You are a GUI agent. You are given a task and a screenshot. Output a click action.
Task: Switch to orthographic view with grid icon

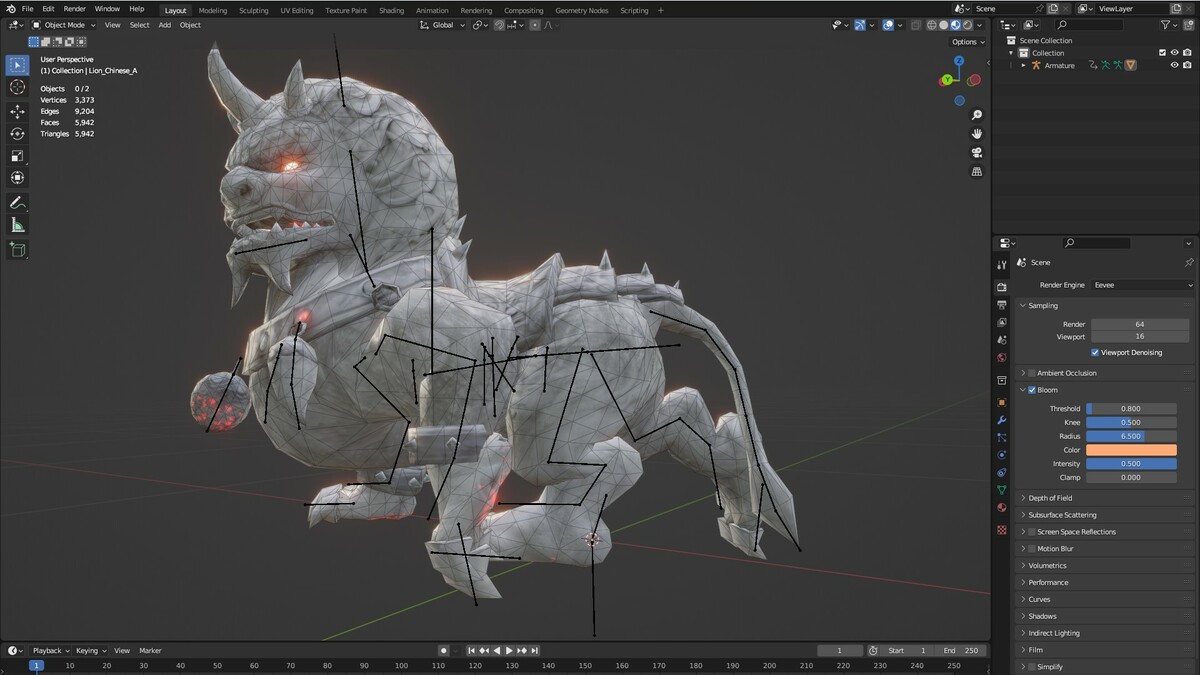977,172
